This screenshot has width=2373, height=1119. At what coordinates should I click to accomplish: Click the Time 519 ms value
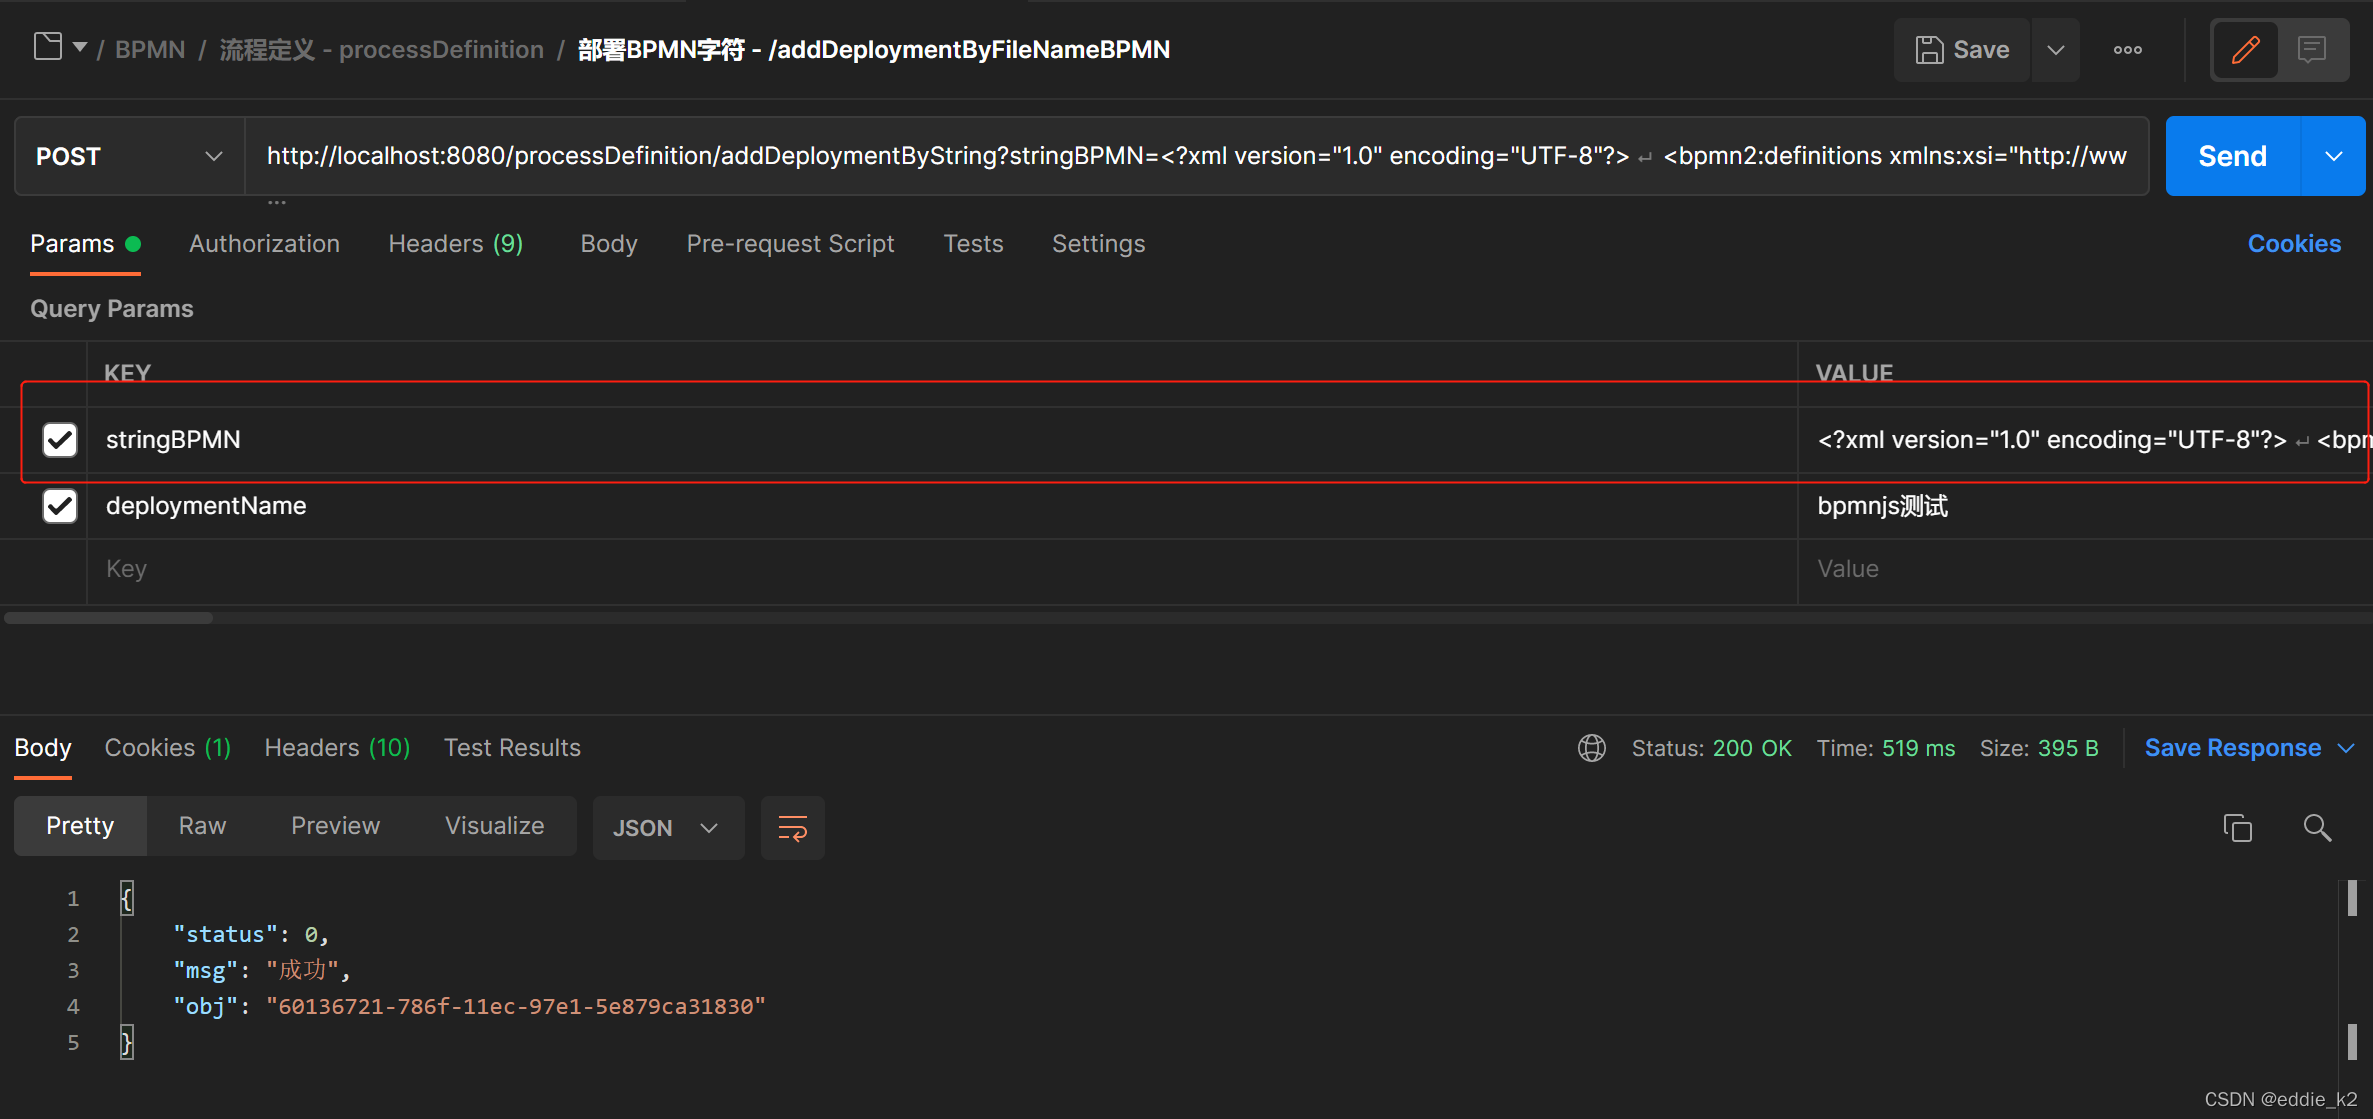click(1885, 748)
